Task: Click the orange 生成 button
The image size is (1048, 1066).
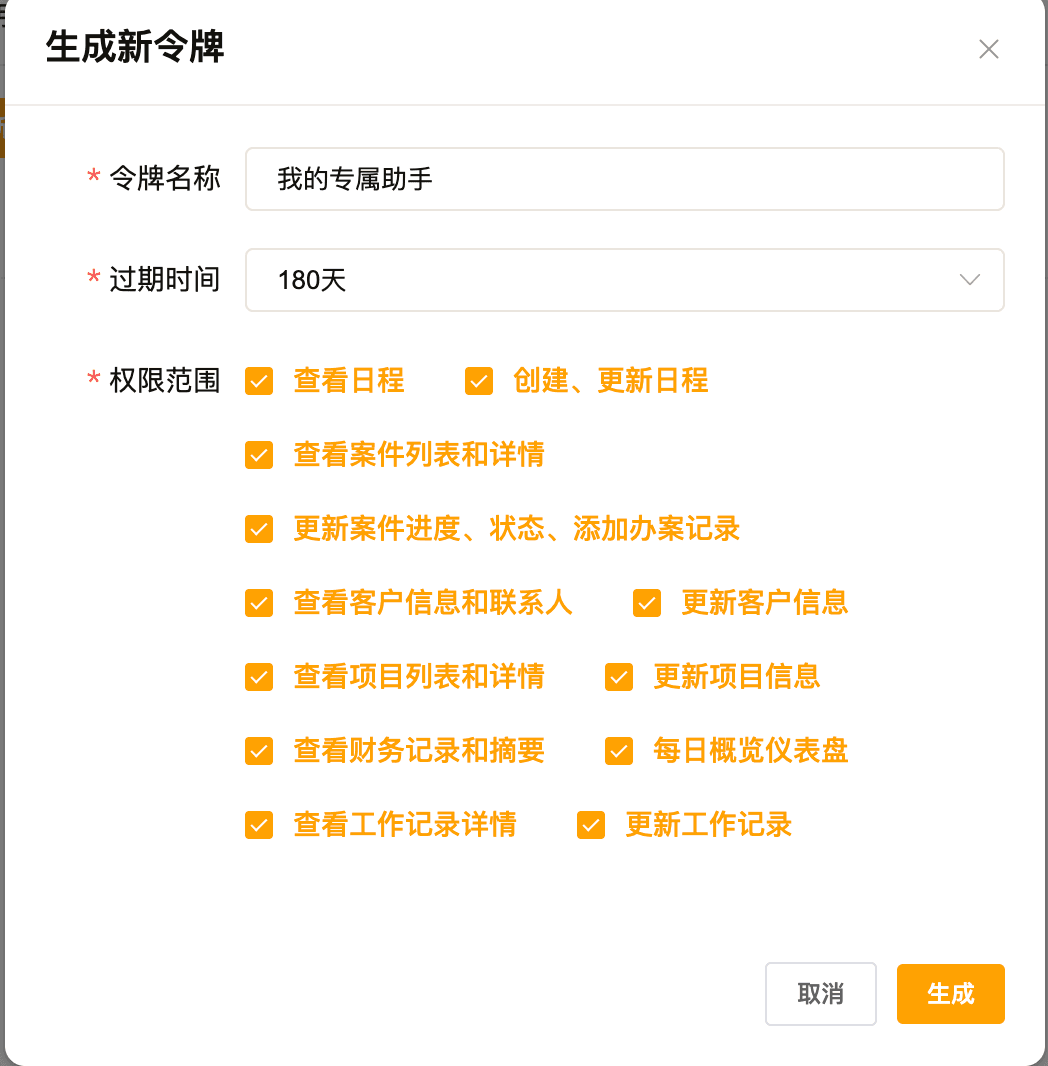Action: tap(950, 994)
